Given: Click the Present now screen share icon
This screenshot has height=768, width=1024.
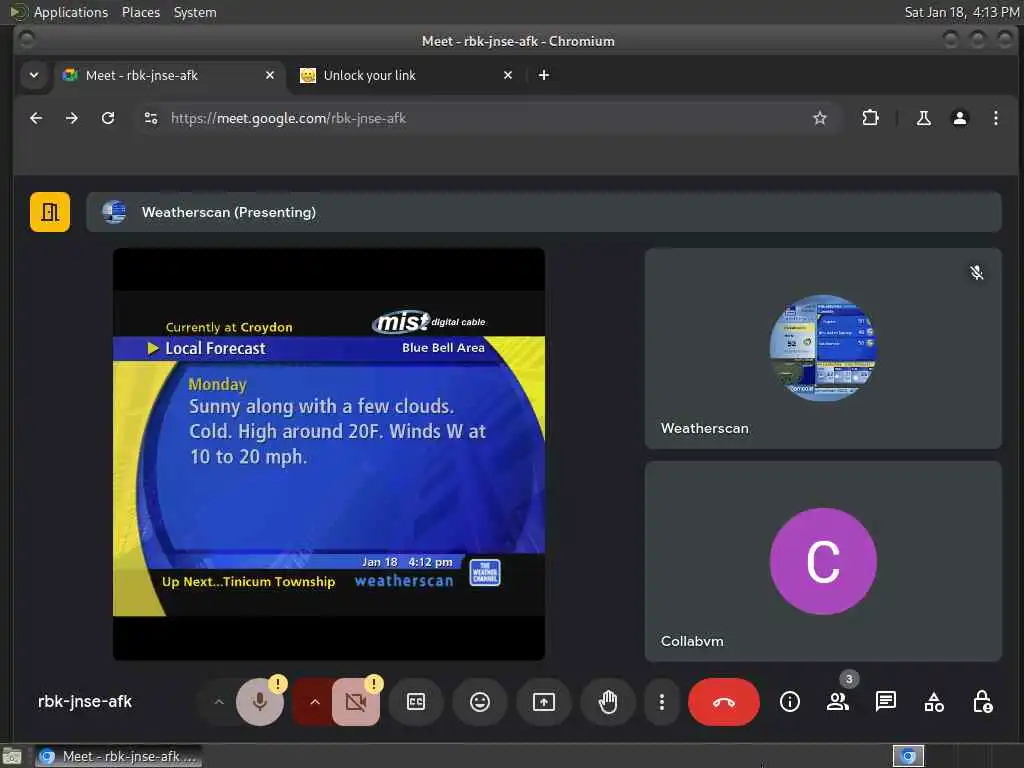Looking at the screenshot, I should (x=544, y=702).
